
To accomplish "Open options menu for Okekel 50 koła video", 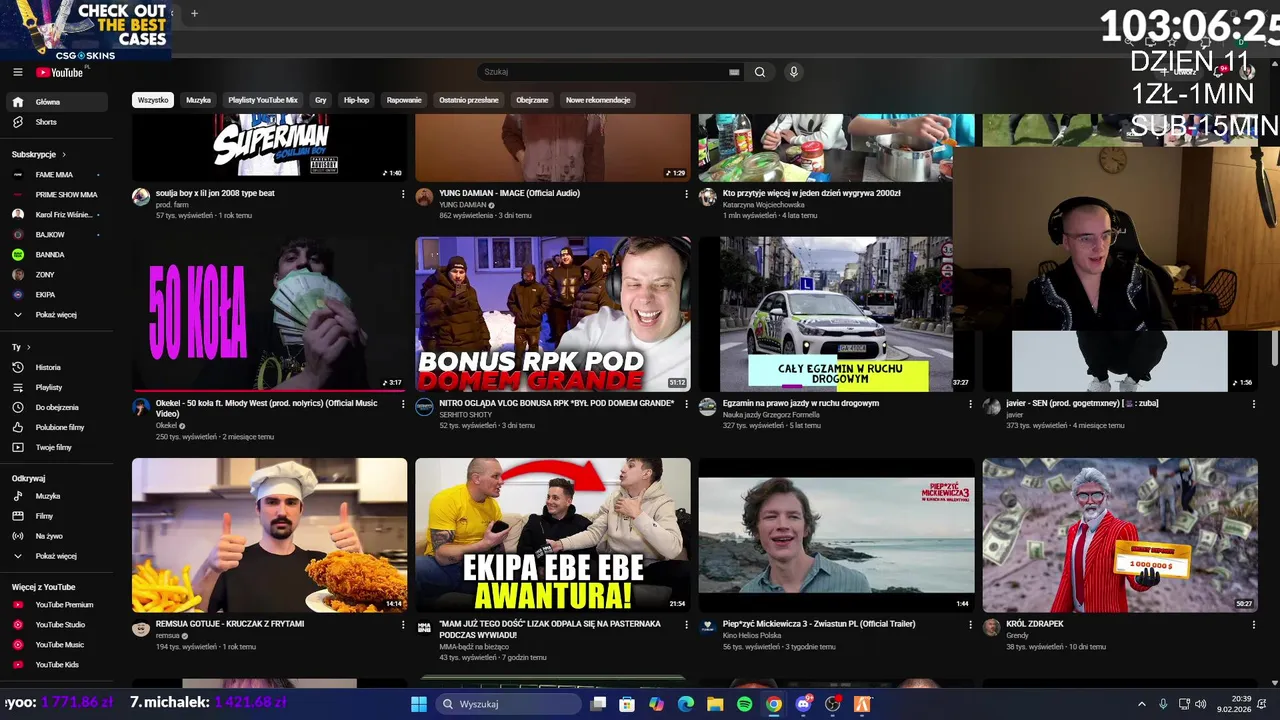I will (403, 404).
